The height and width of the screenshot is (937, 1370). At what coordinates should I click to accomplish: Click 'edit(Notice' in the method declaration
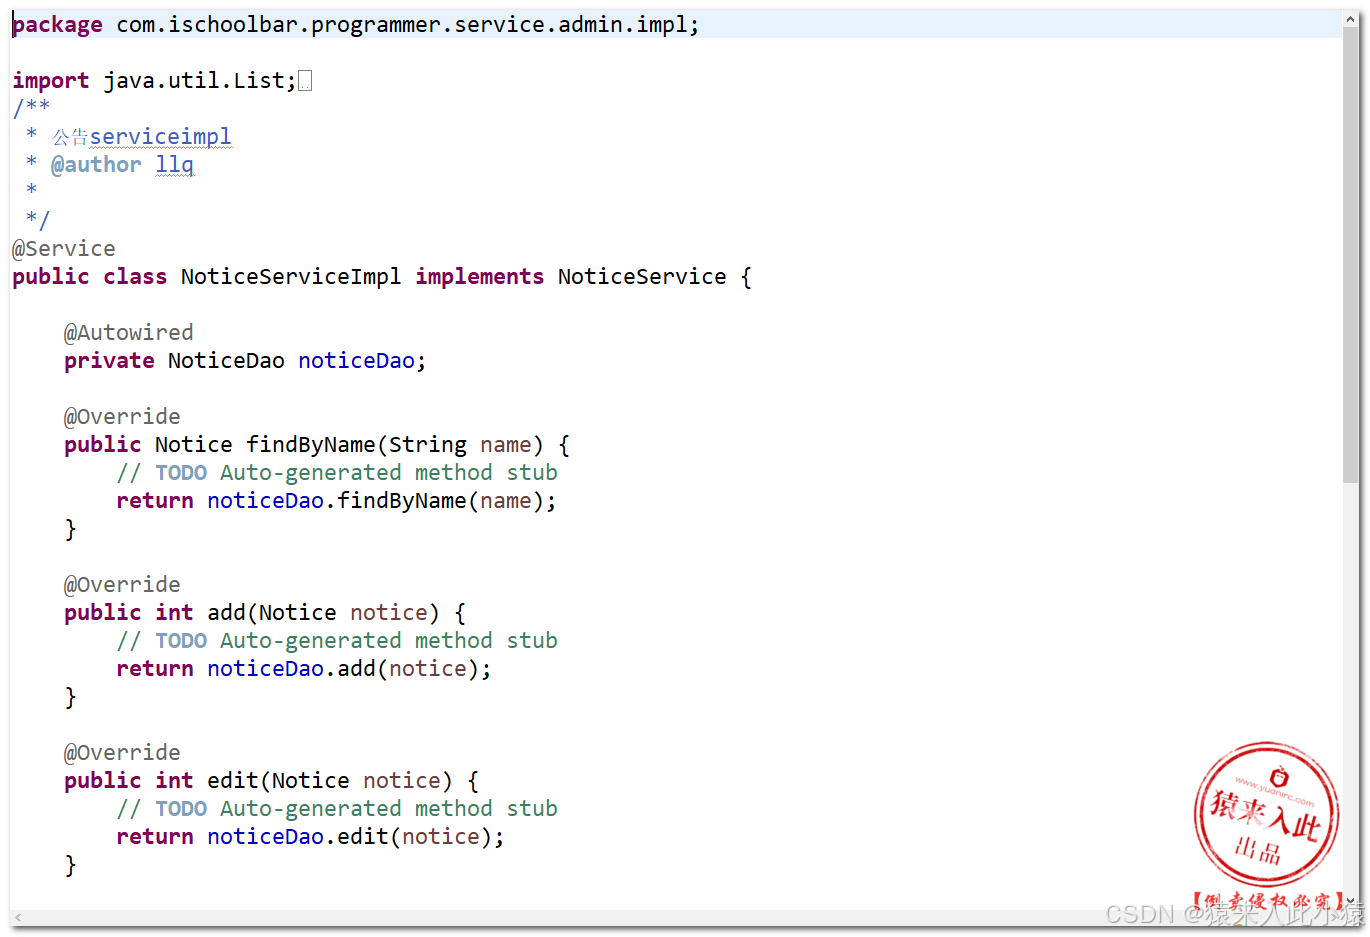click(x=278, y=781)
